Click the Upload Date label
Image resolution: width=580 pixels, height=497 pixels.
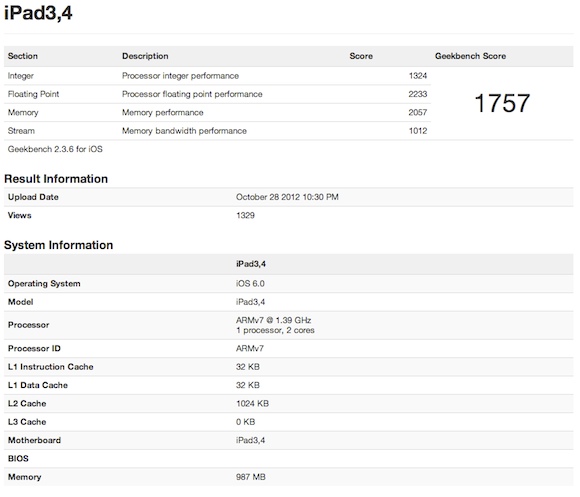pyautogui.click(x=33, y=197)
